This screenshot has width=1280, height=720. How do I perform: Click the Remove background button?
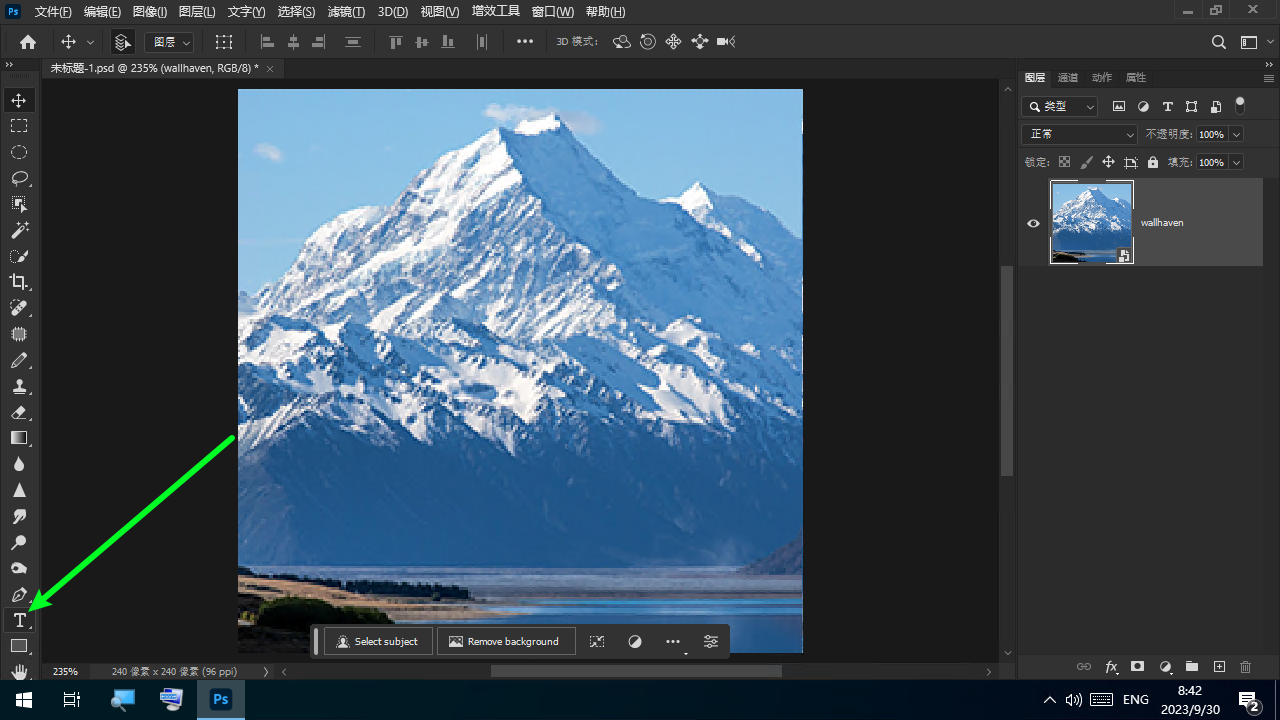tap(504, 642)
